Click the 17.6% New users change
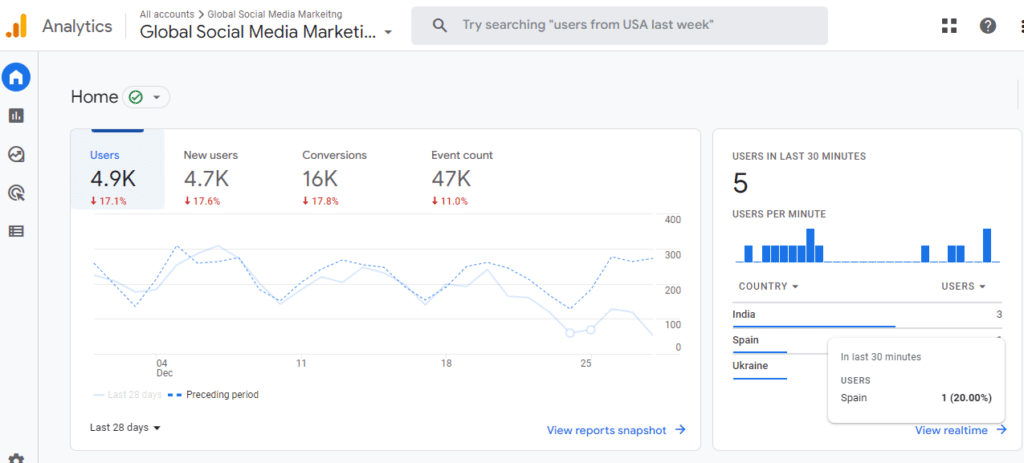This screenshot has height=463, width=1024. click(202, 201)
